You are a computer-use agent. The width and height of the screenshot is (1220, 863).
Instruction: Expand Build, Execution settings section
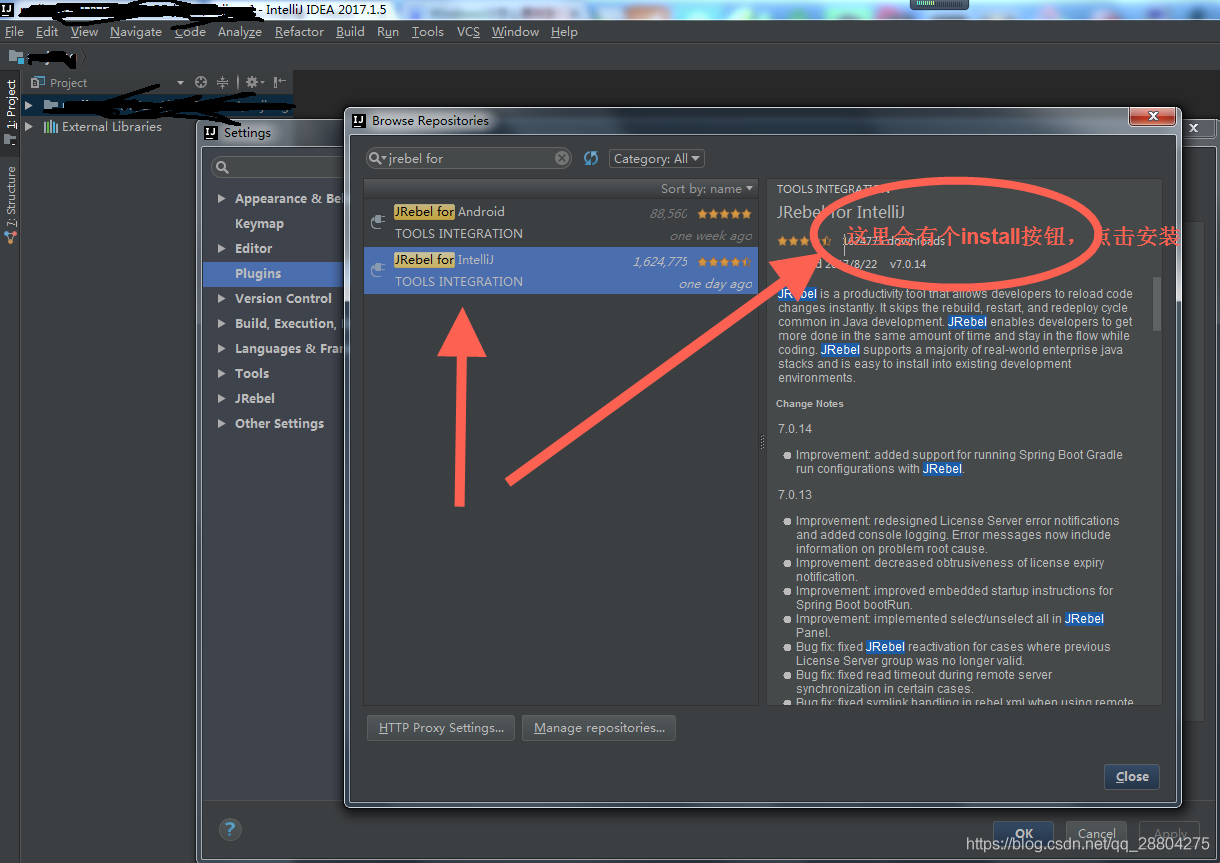tap(222, 323)
